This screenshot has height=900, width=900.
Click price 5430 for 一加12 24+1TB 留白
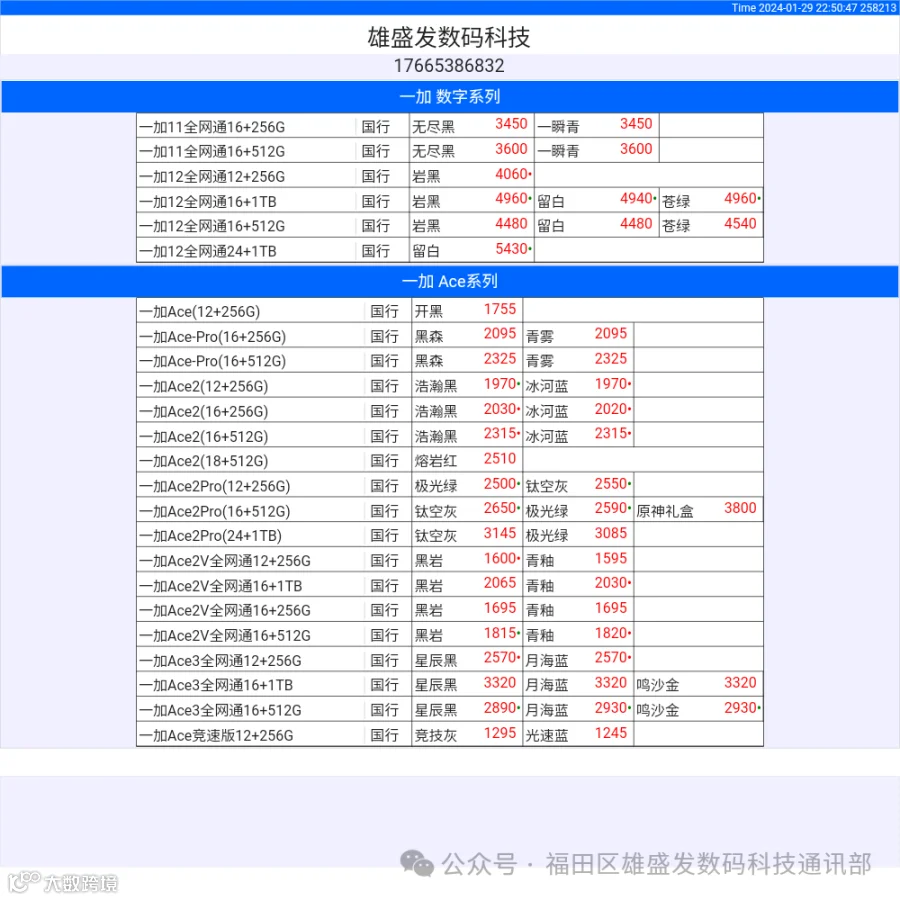[511, 249]
